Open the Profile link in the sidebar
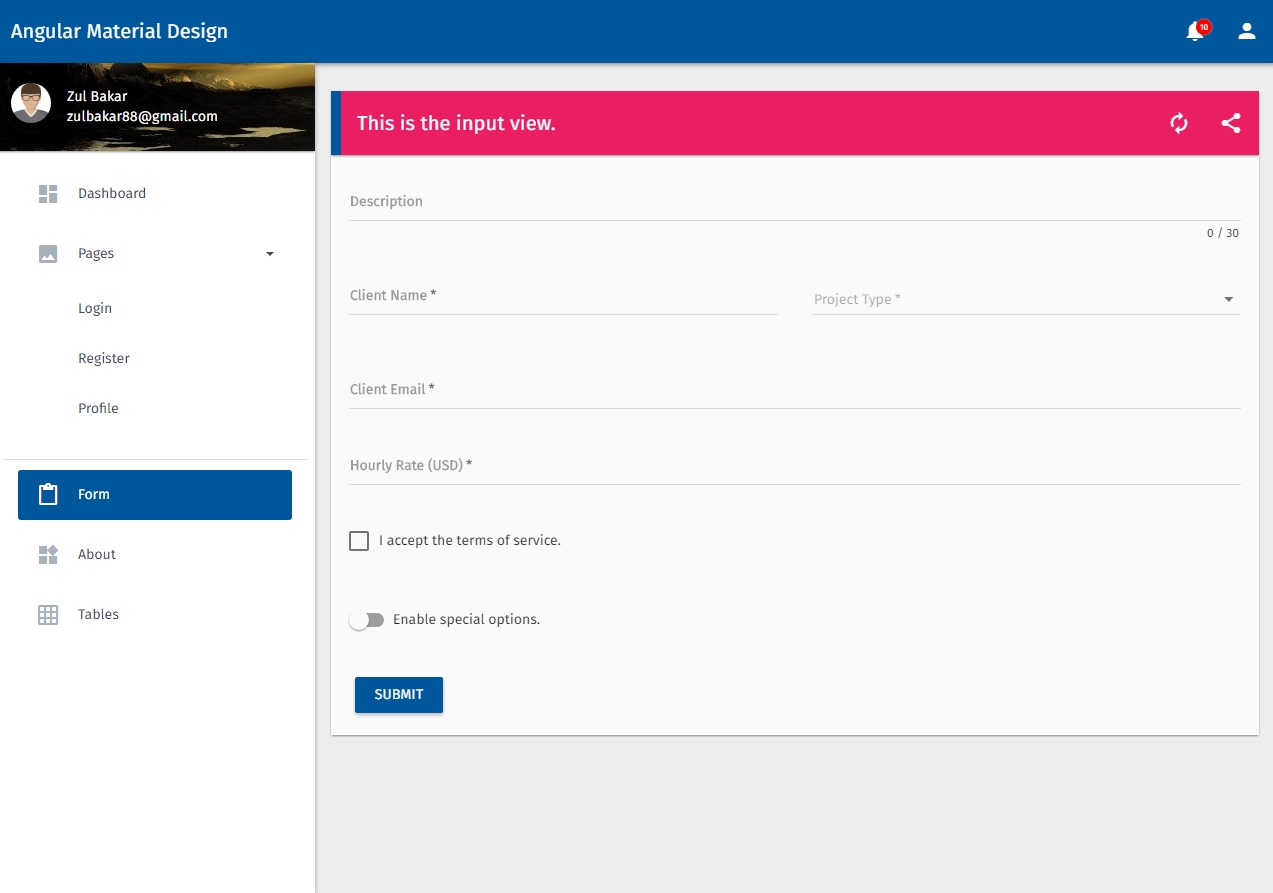The width and height of the screenshot is (1273, 893). point(98,408)
